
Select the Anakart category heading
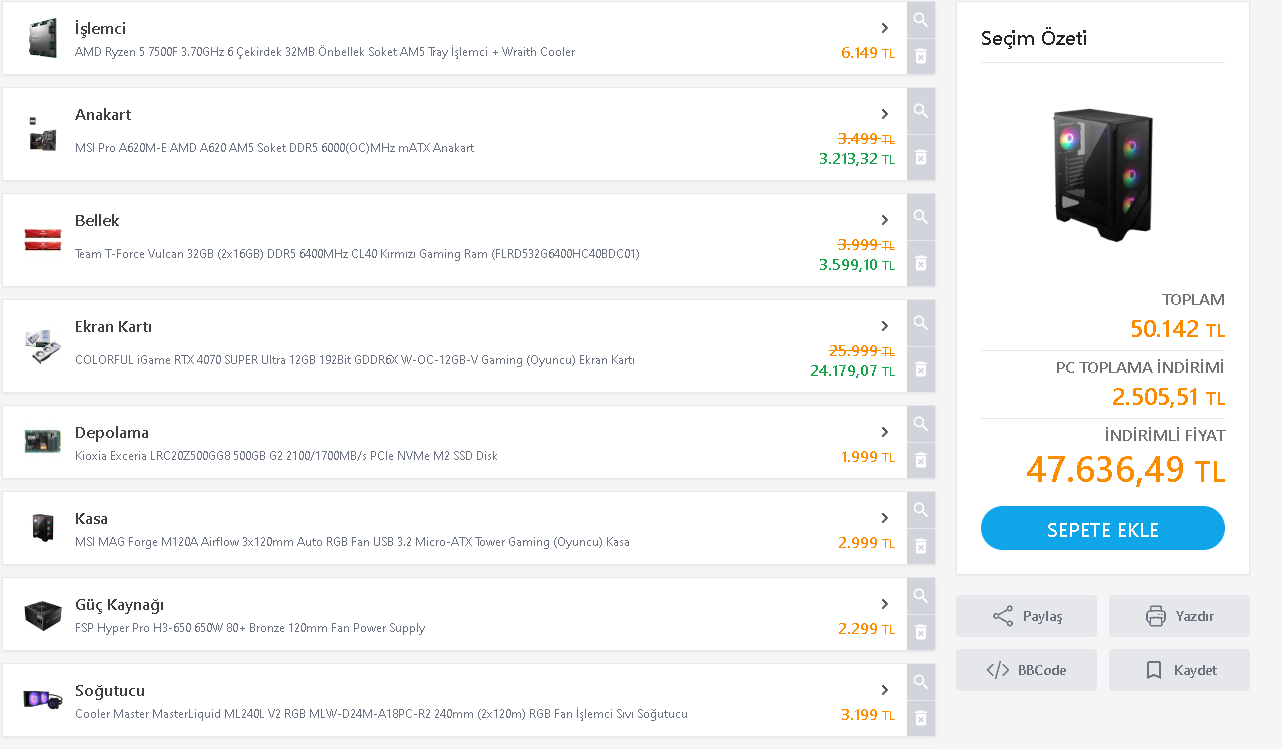pyautogui.click(x=103, y=114)
